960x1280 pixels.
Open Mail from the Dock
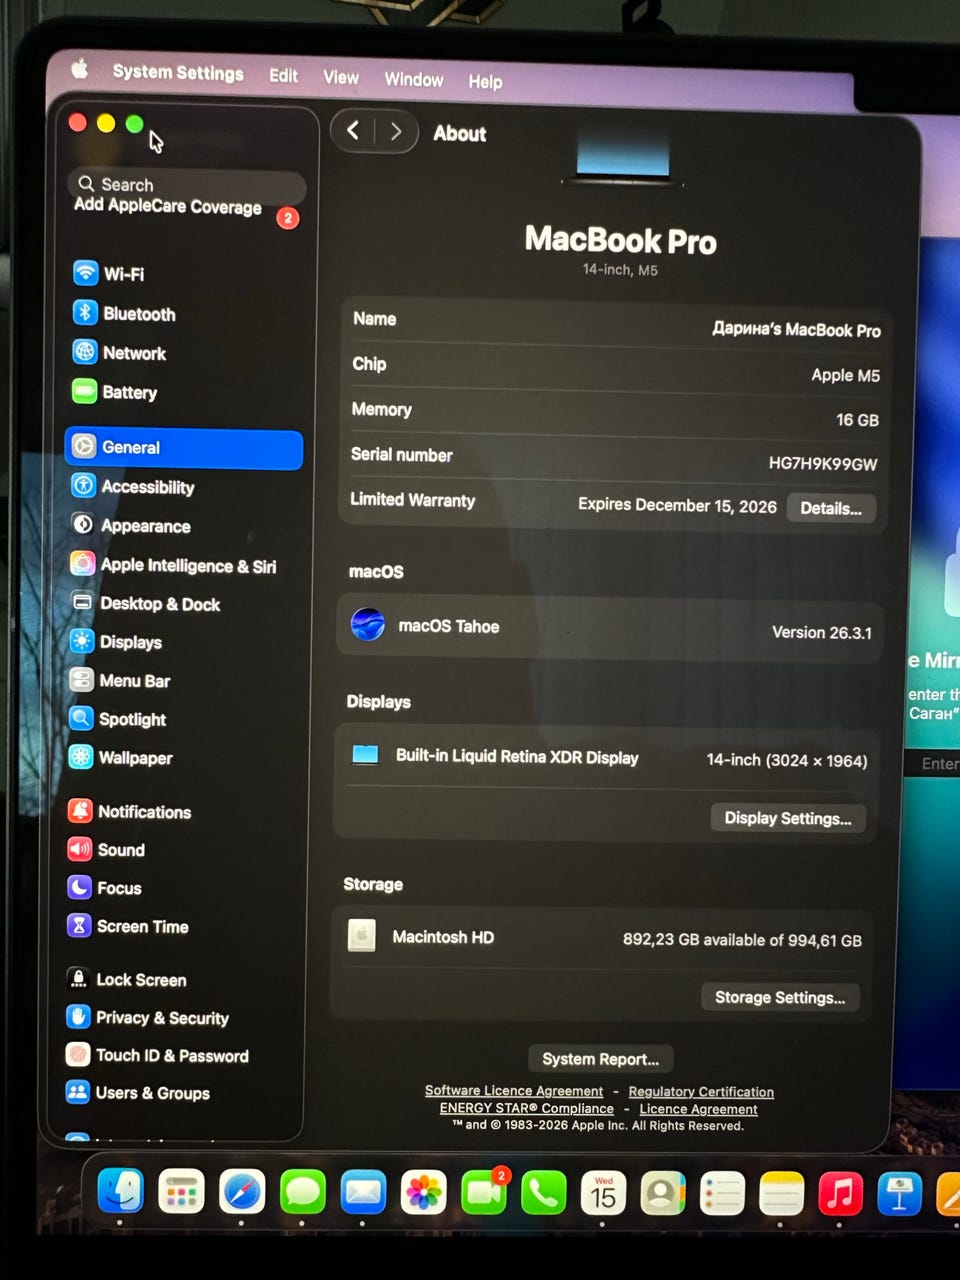(362, 1193)
